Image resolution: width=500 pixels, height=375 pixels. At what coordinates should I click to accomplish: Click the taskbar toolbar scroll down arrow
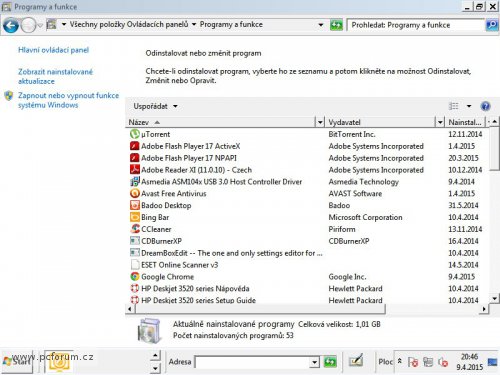pos(155,368)
